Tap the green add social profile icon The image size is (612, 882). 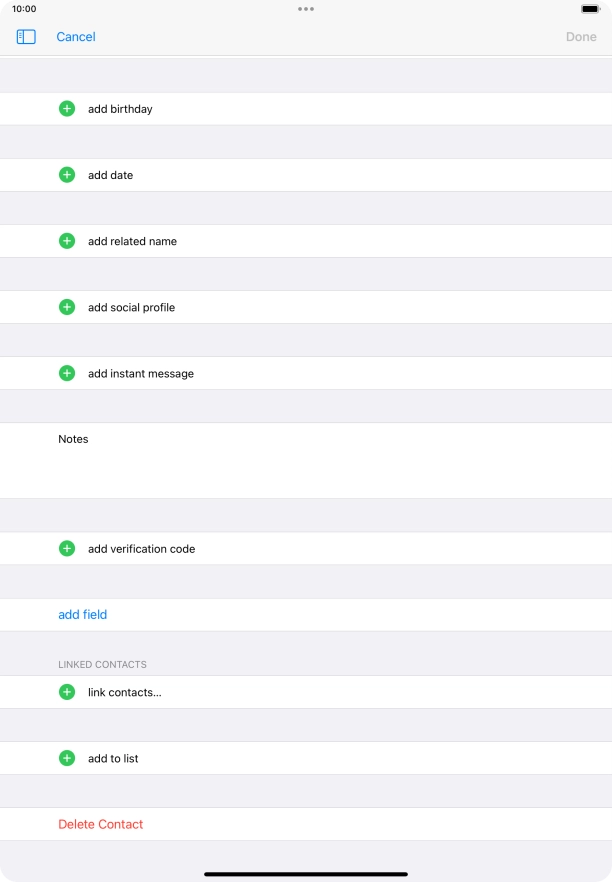click(x=67, y=306)
